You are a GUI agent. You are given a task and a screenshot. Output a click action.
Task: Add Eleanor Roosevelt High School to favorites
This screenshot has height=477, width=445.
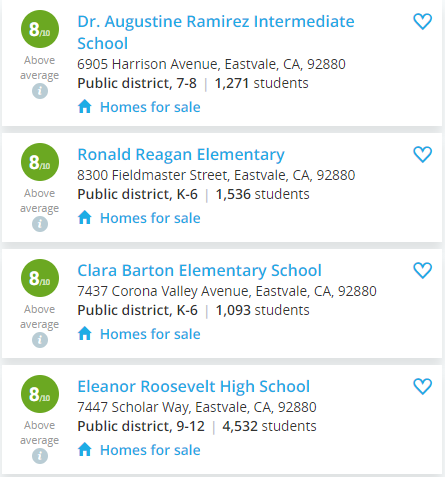click(423, 386)
